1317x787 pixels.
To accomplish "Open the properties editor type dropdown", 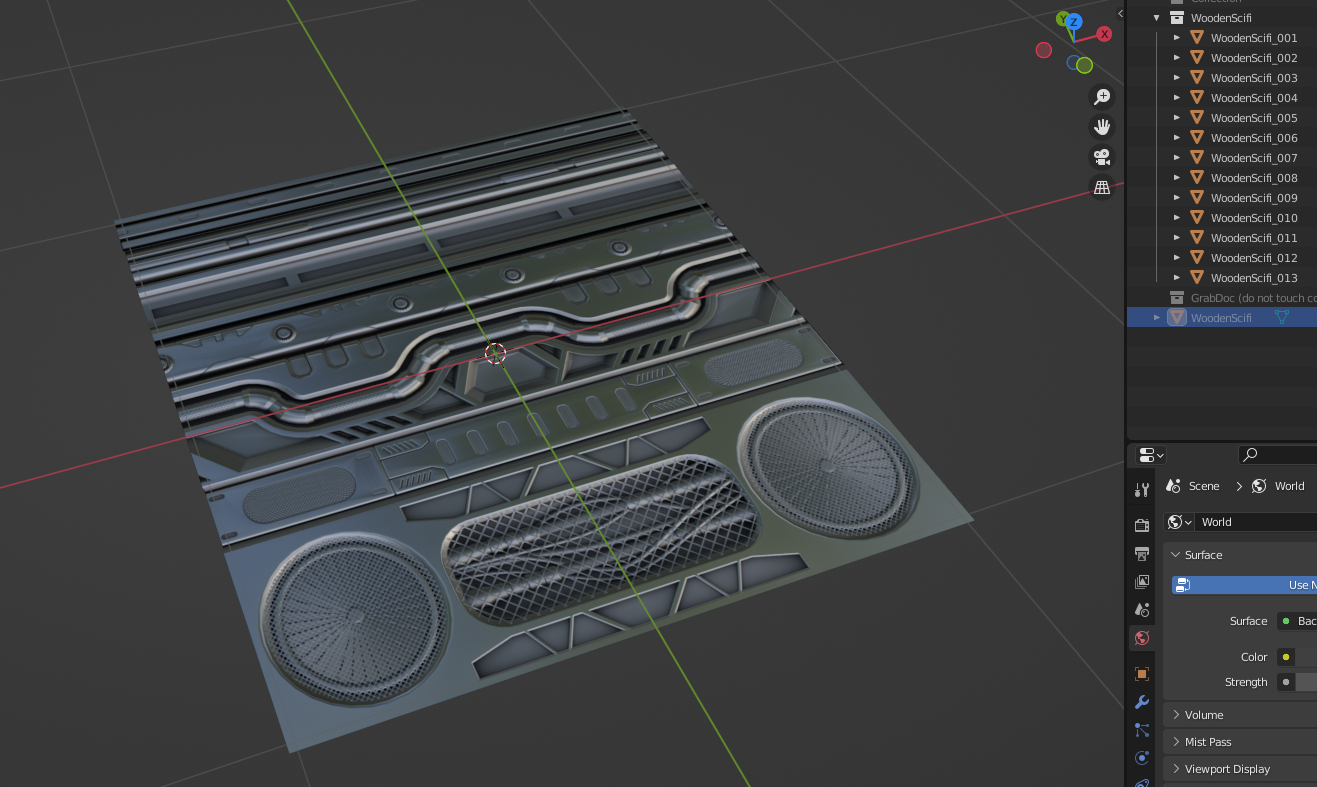I will pos(1151,455).
